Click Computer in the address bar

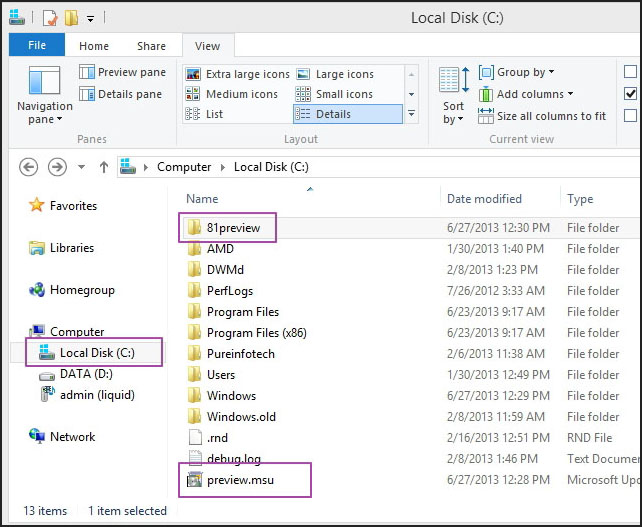click(184, 167)
